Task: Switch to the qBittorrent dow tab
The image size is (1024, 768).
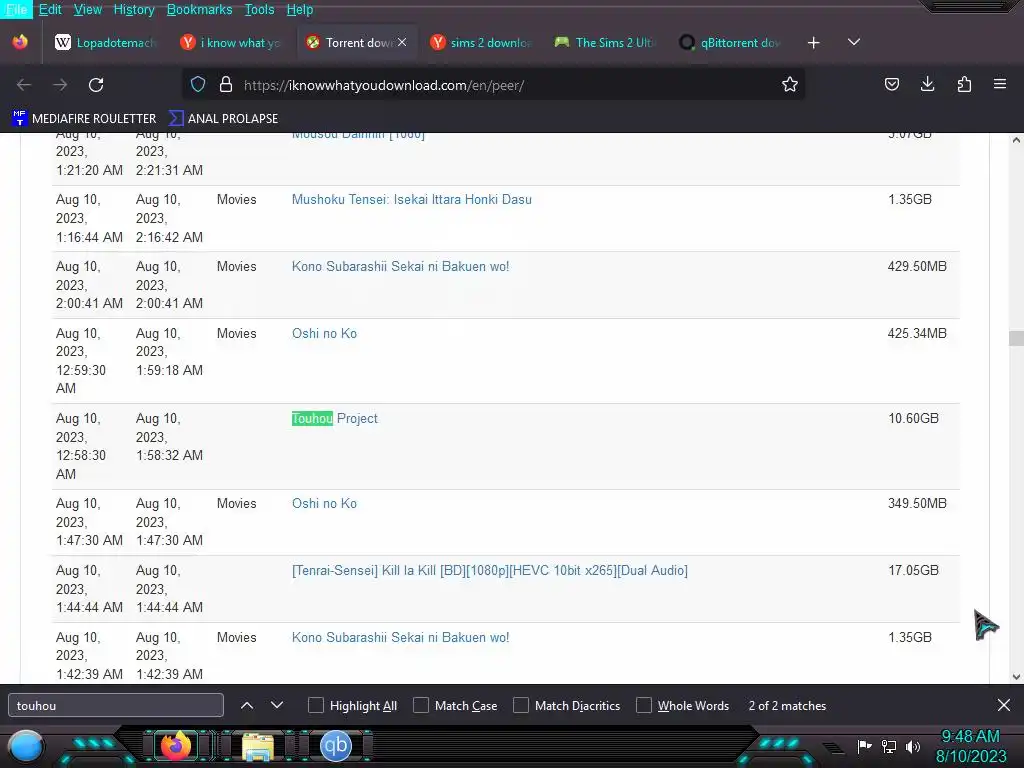Action: (729, 42)
